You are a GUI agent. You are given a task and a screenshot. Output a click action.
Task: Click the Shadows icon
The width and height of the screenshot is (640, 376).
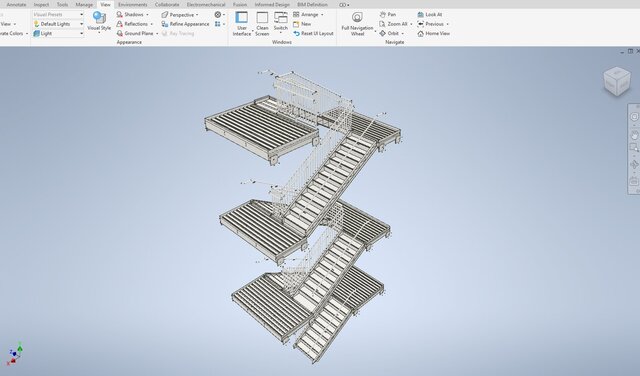[x=120, y=14]
